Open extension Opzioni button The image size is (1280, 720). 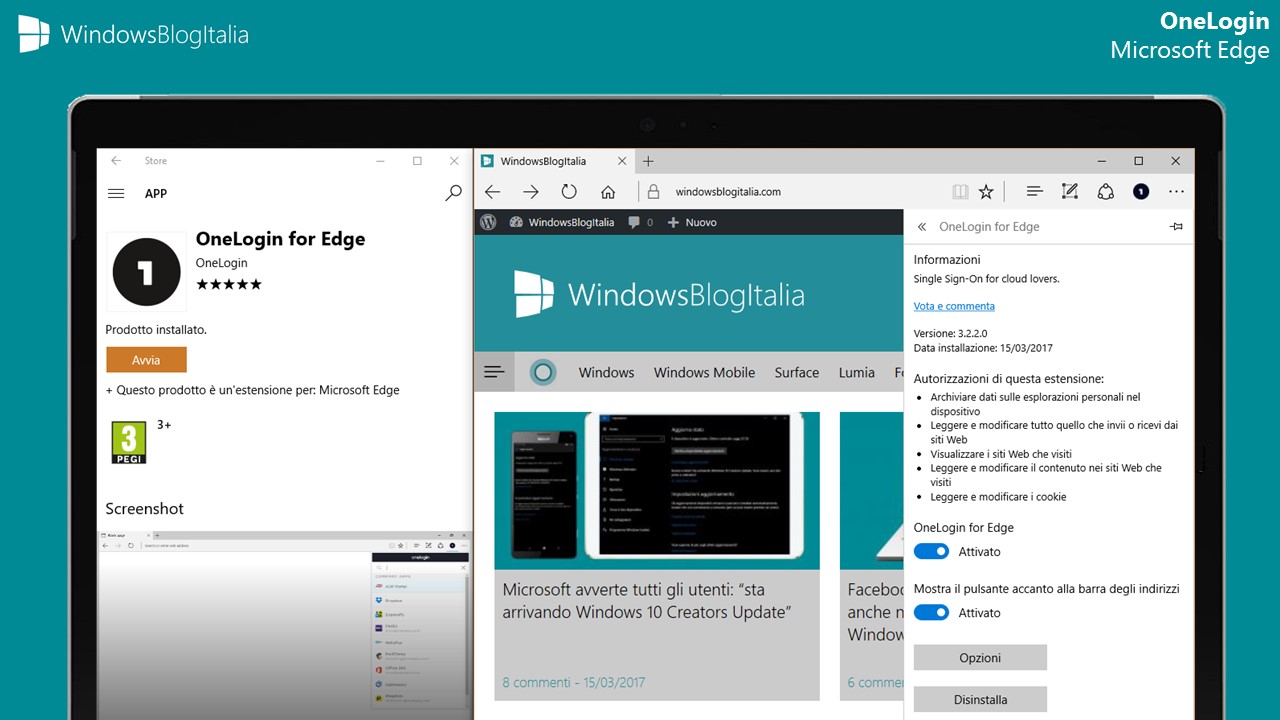pos(980,658)
